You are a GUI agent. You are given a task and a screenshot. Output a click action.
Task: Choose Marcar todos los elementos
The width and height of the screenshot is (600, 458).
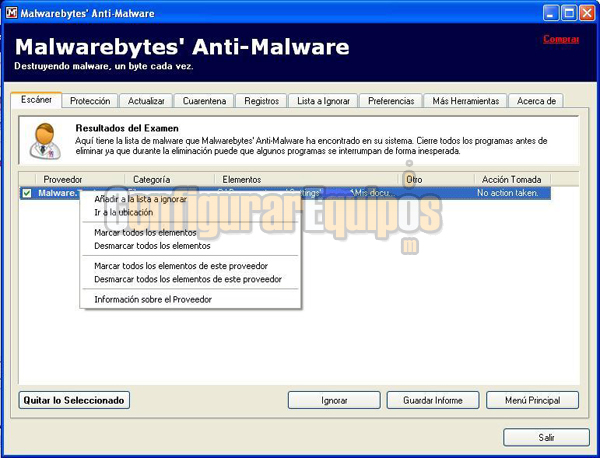click(x=190, y=233)
